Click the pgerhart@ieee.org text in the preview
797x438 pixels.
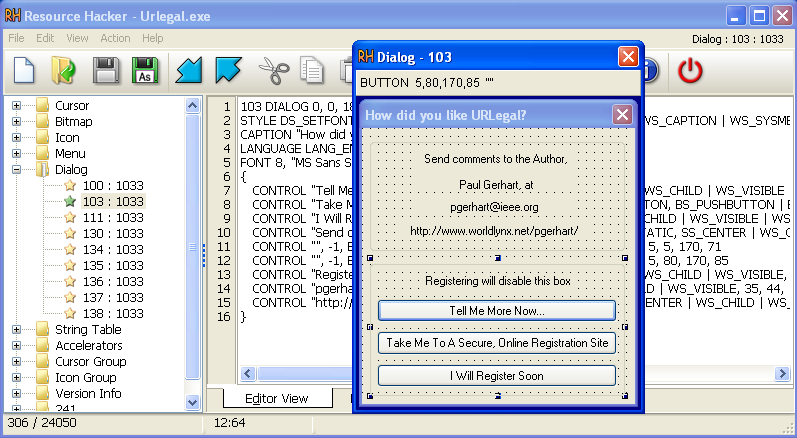coord(494,207)
